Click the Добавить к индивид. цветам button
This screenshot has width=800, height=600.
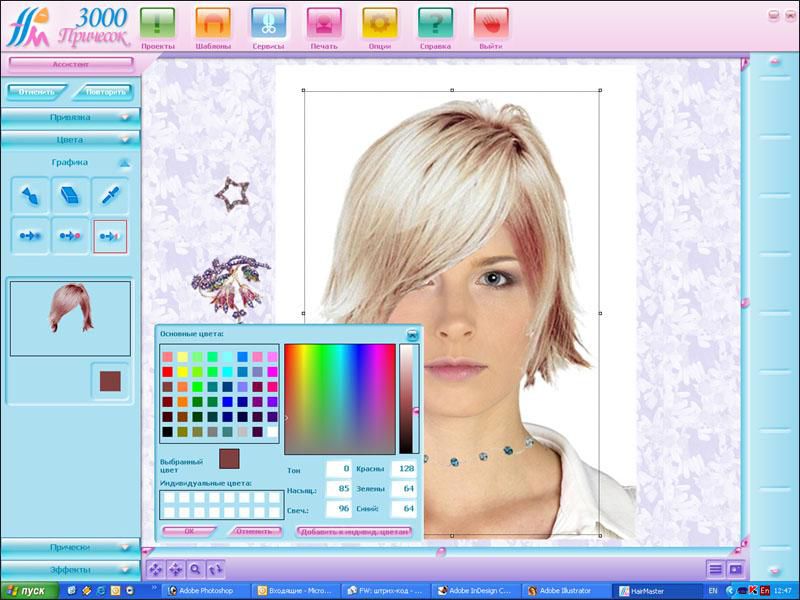354,531
